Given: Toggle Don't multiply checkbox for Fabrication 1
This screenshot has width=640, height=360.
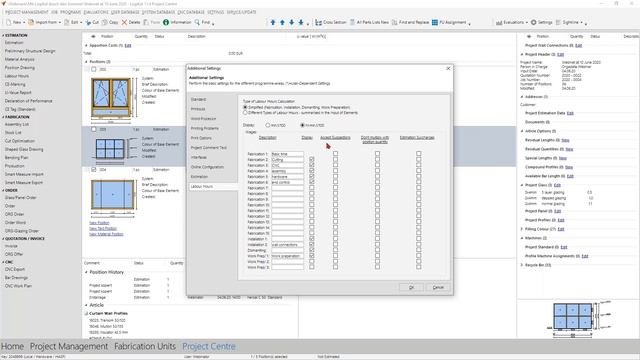Looking at the screenshot, I should pos(378,154).
